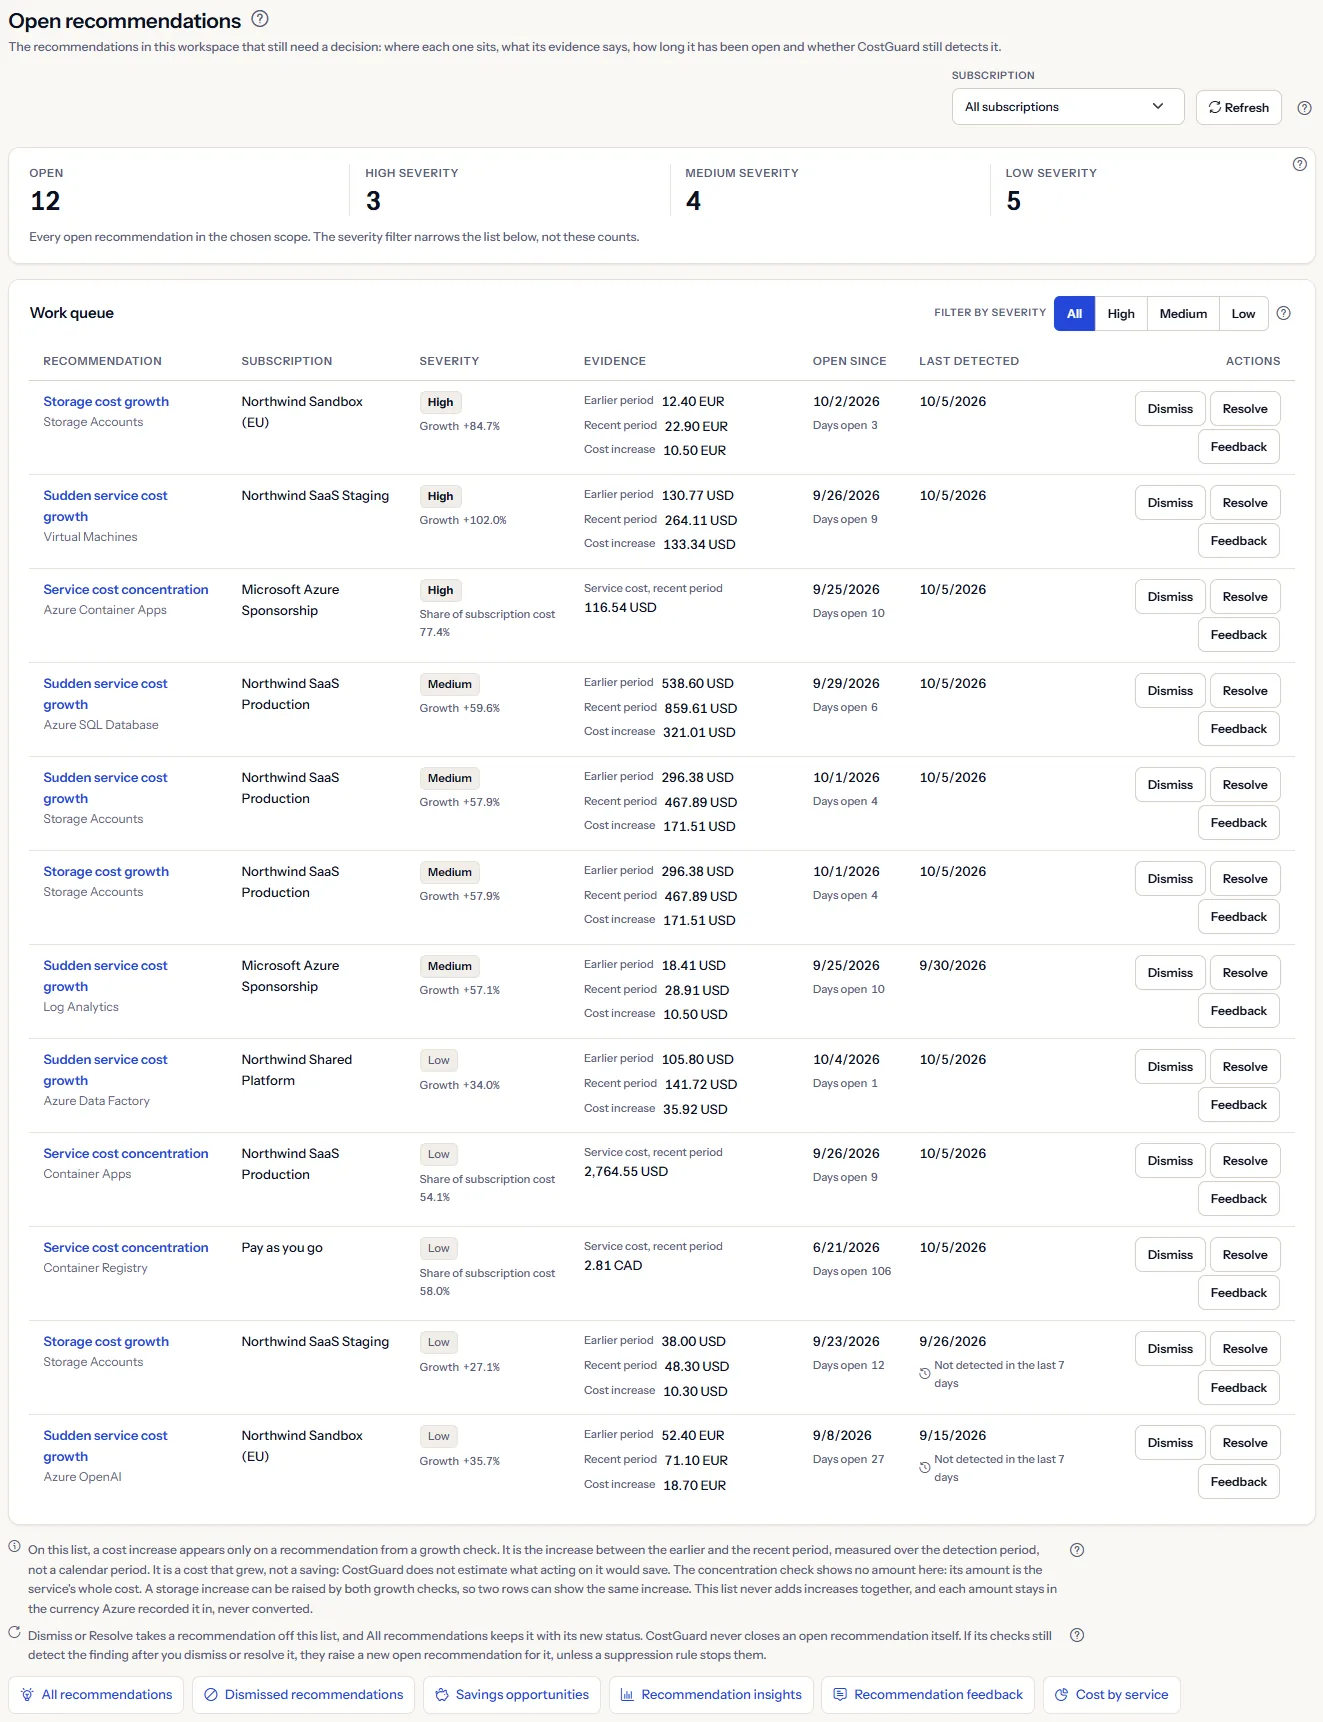Screen dimensions: 1323x1722
Task: Click the 2,764.55 USD evidence value
Action: [x=626, y=1171]
